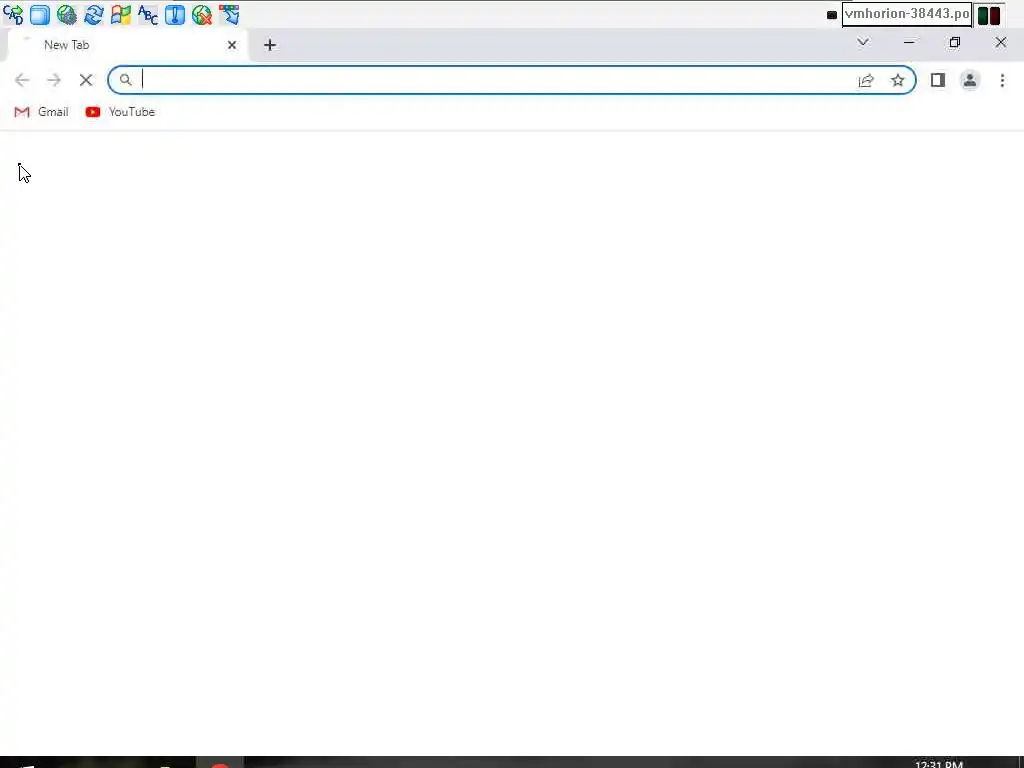Share this page via share icon

[x=866, y=80]
